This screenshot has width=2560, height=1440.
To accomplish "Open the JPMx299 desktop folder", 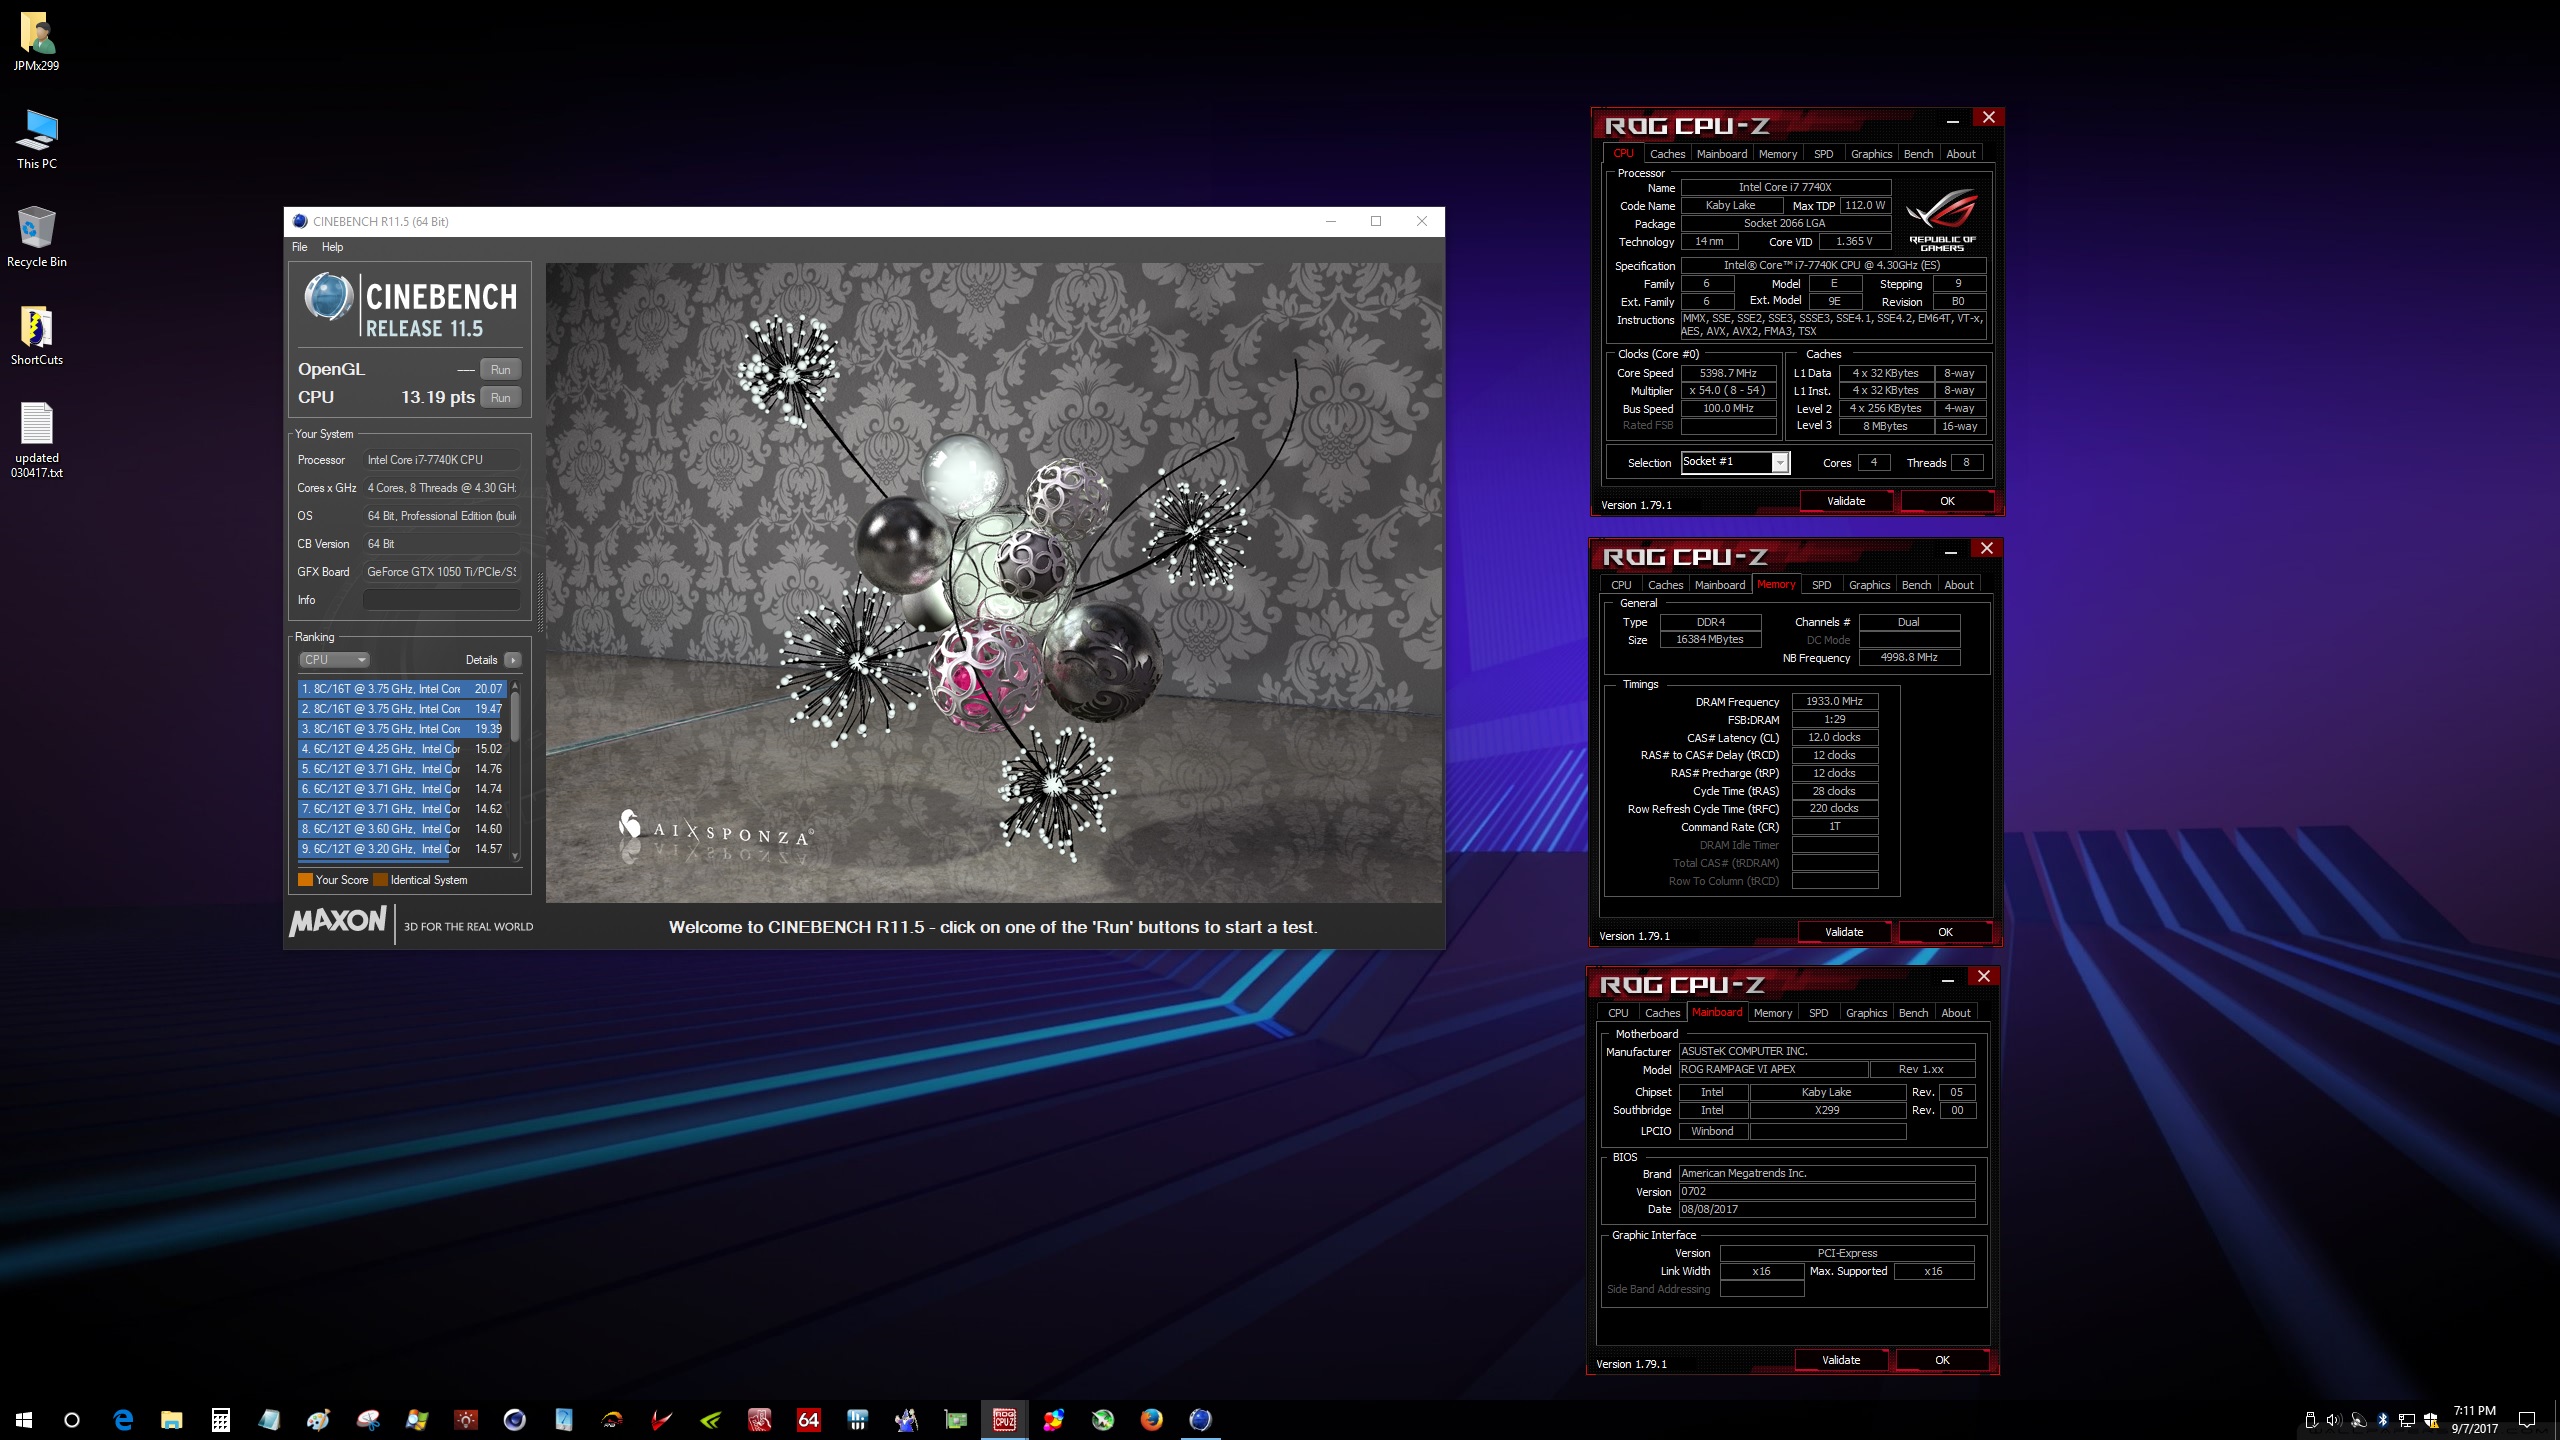I will coord(37,42).
